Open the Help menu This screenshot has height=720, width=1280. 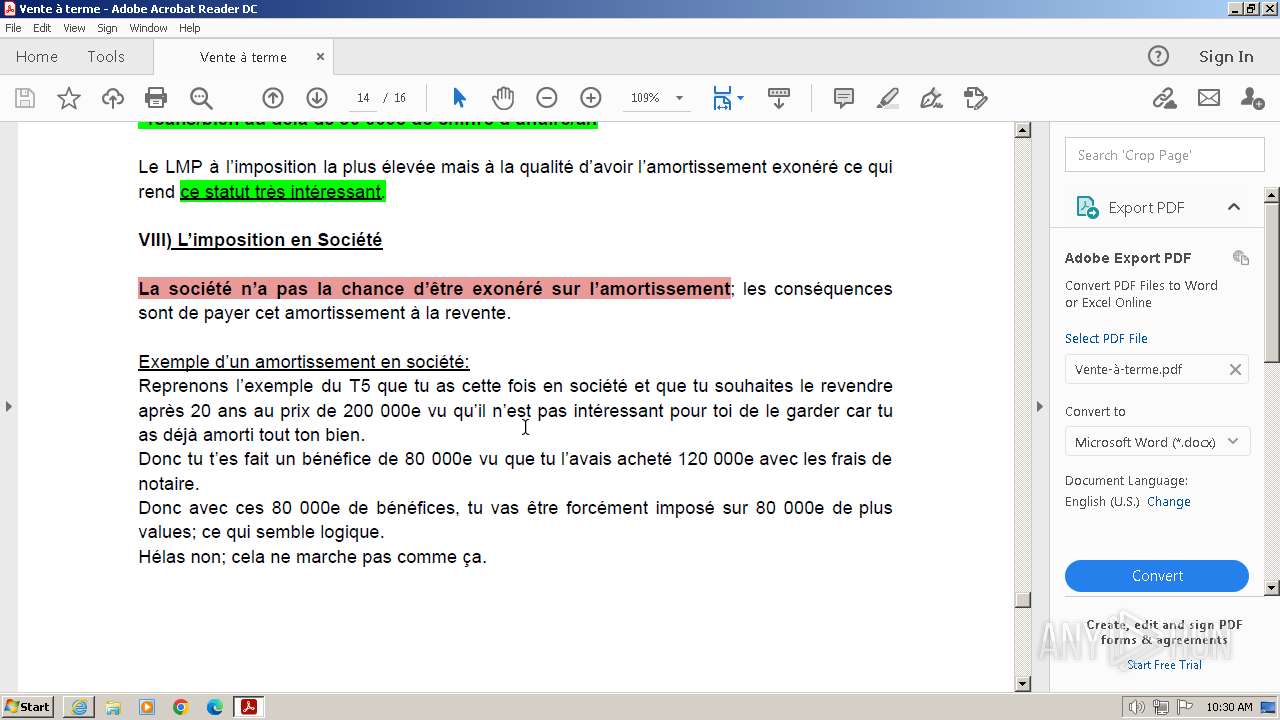pos(189,28)
